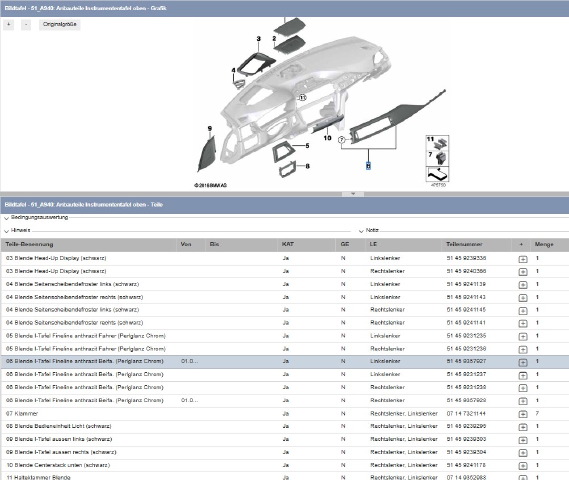Select callout number 5 in diagram

[x=307, y=145]
